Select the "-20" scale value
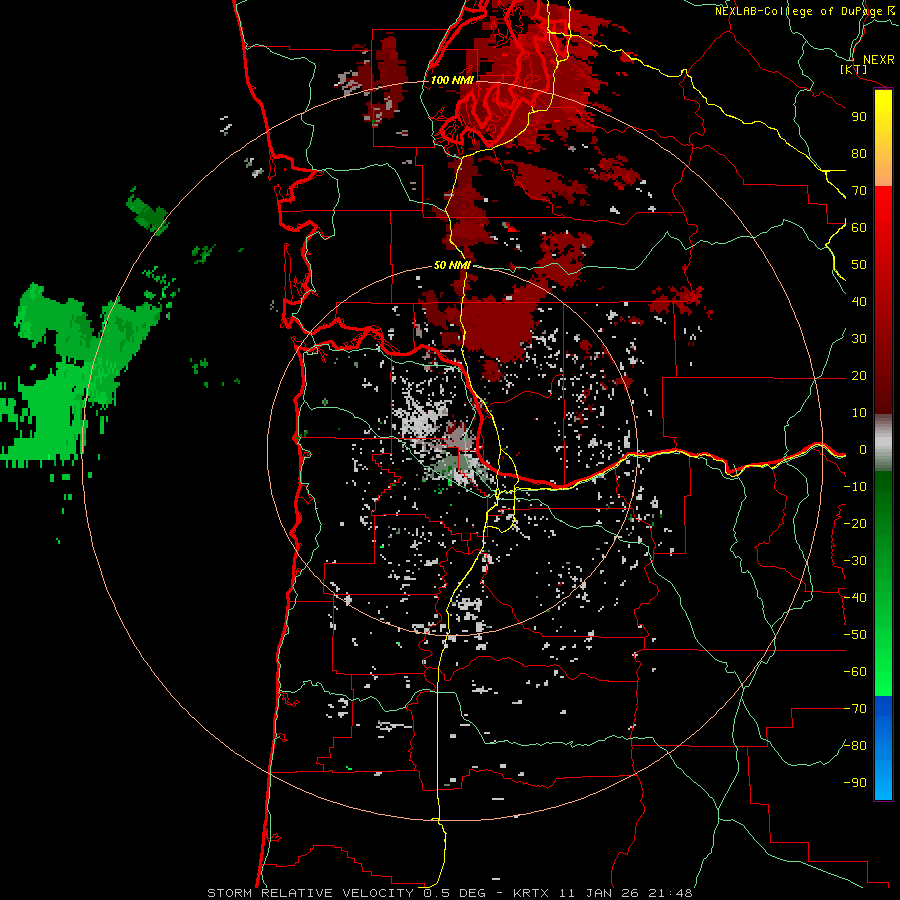Image resolution: width=900 pixels, height=900 pixels. pyautogui.click(x=855, y=524)
